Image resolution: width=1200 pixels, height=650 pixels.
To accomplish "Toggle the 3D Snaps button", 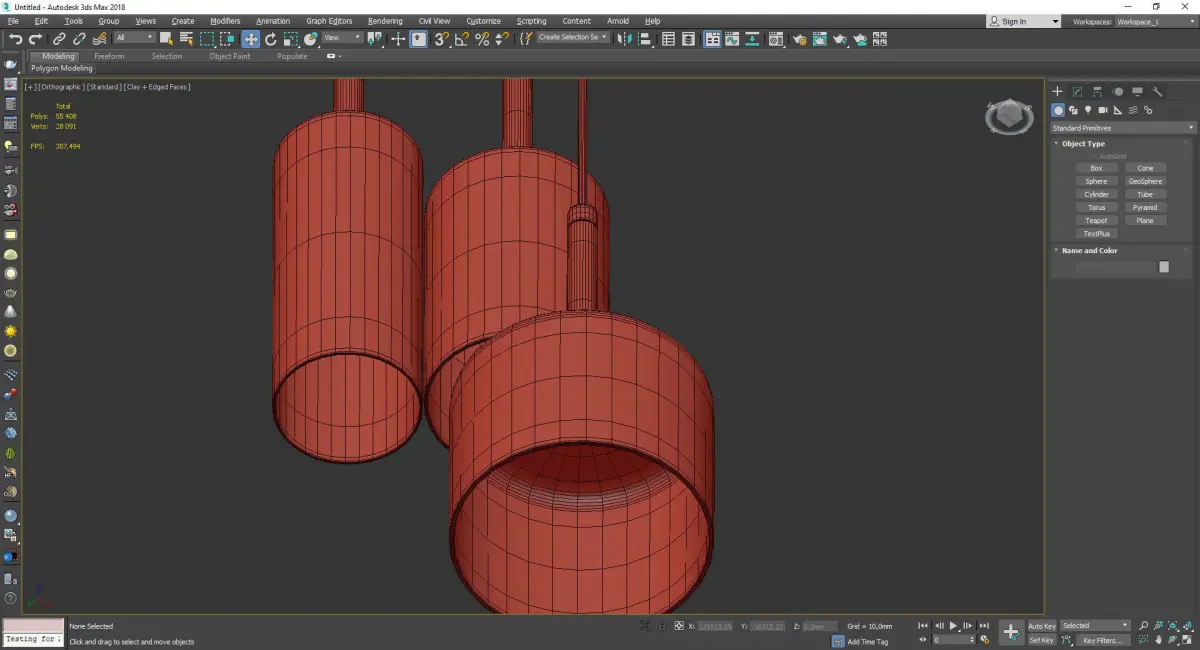I will pos(441,39).
